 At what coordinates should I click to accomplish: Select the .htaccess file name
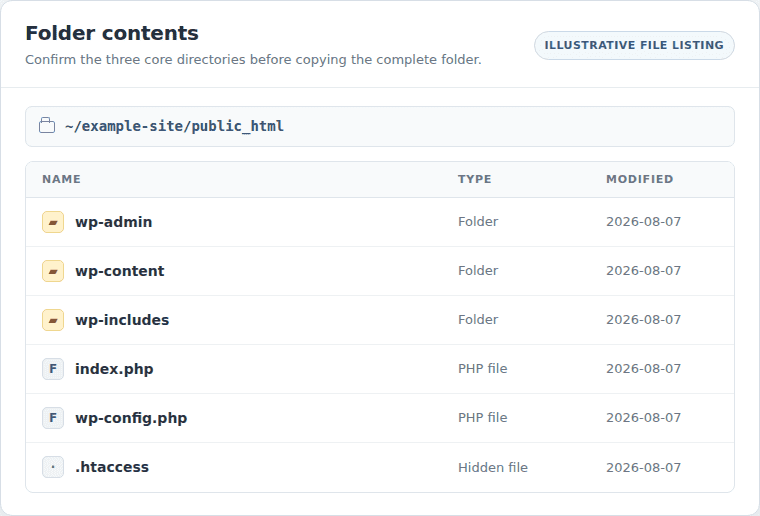pyautogui.click(x=112, y=467)
